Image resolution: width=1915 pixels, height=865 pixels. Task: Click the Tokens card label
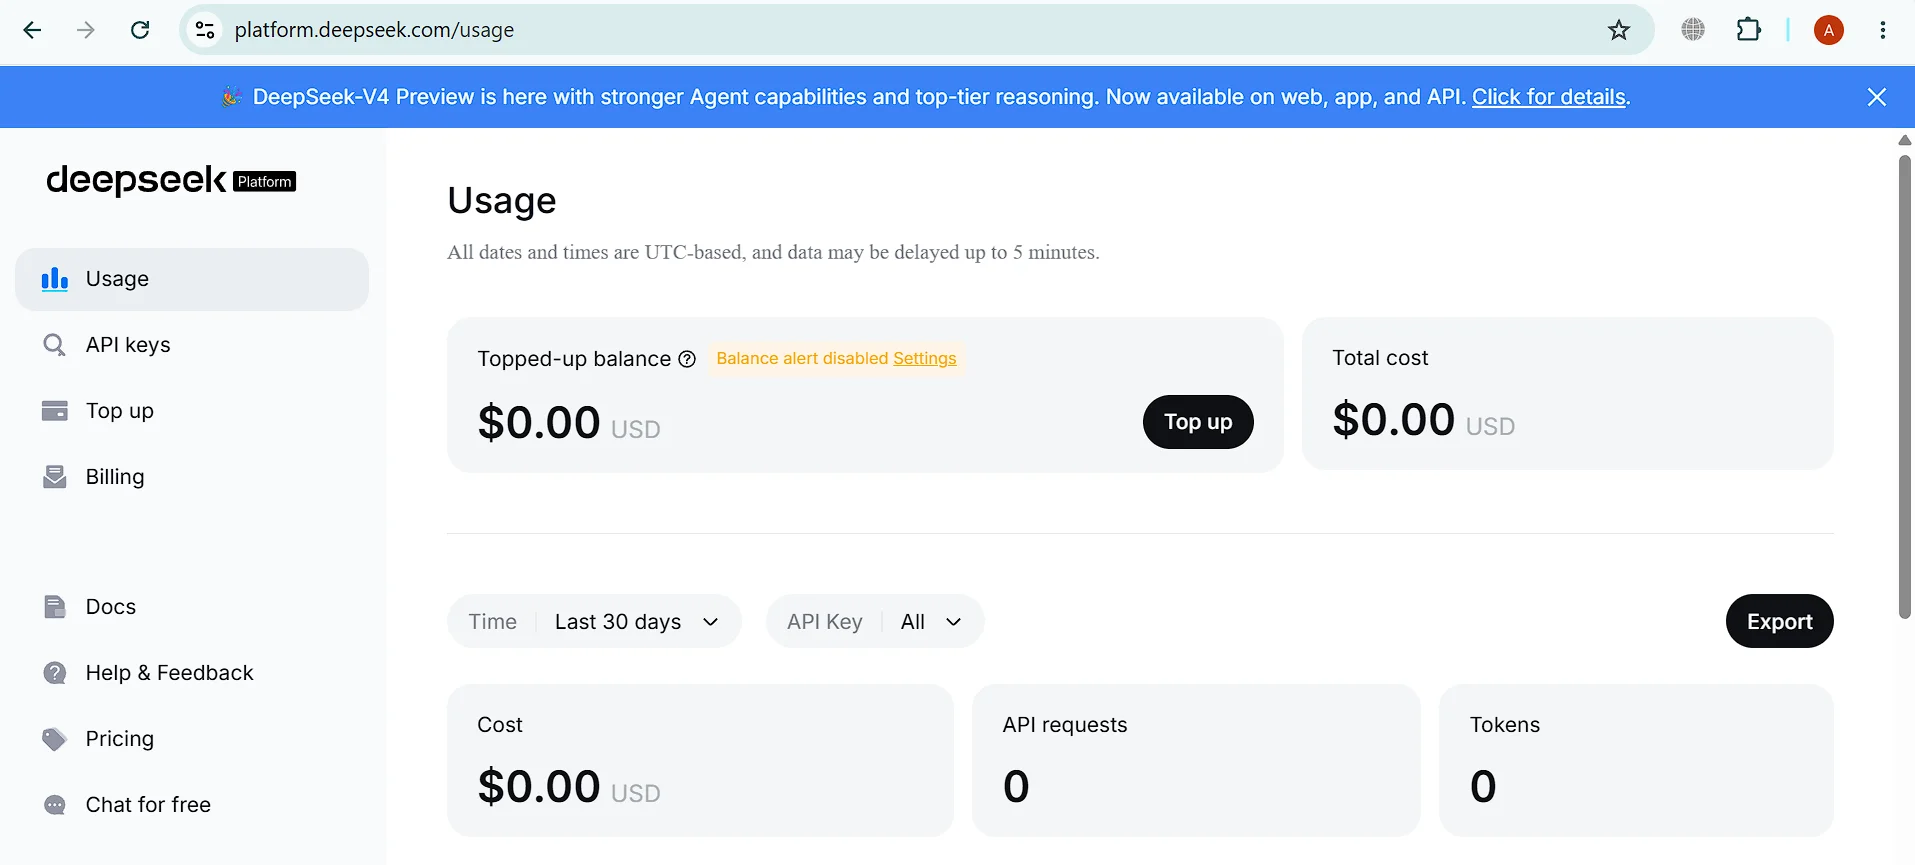coord(1505,725)
